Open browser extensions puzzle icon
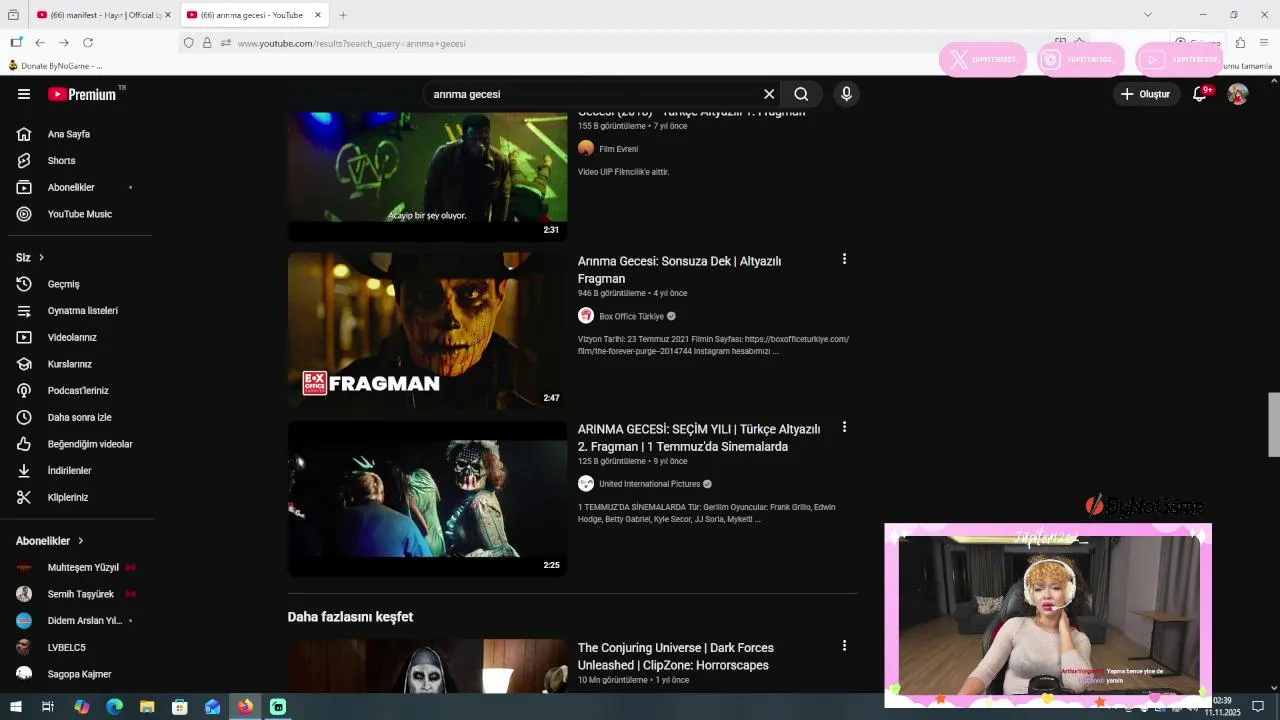The height and width of the screenshot is (720, 1280). tap(1240, 43)
